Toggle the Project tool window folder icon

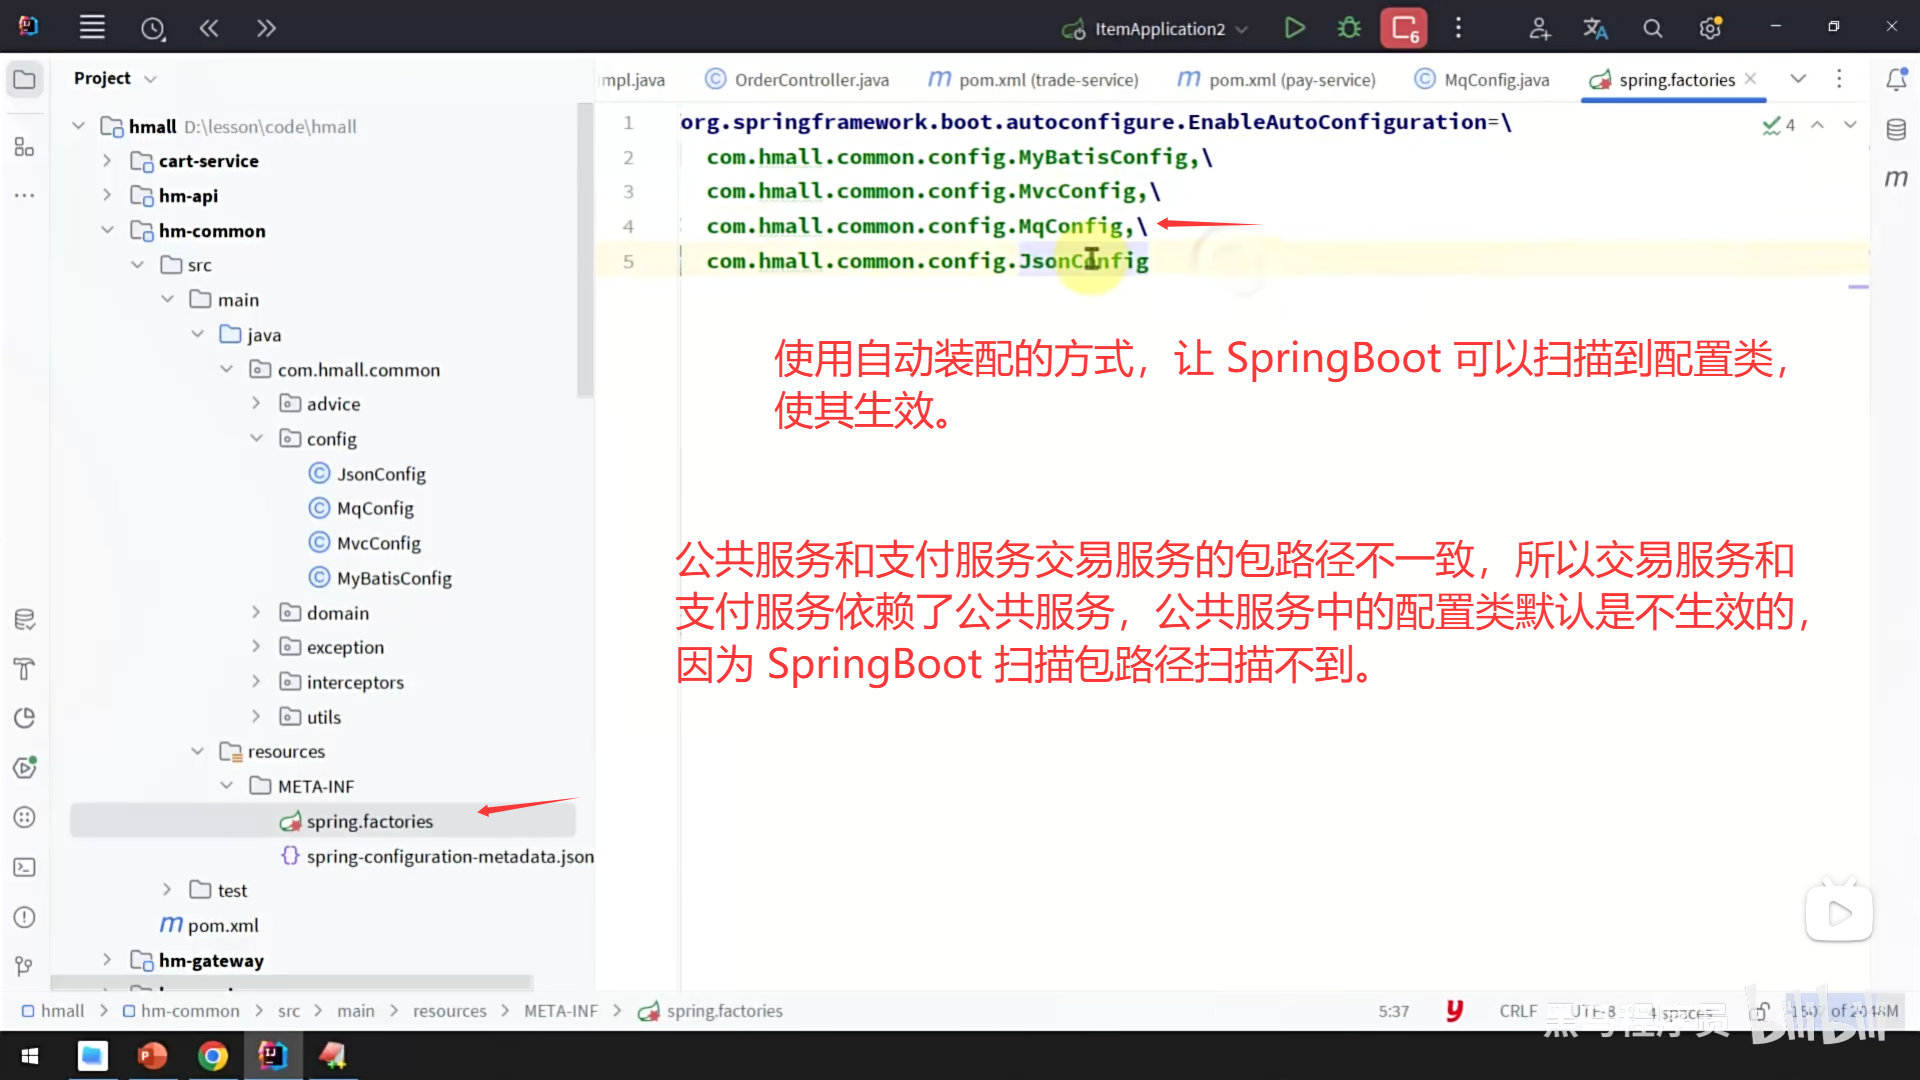coord(25,79)
